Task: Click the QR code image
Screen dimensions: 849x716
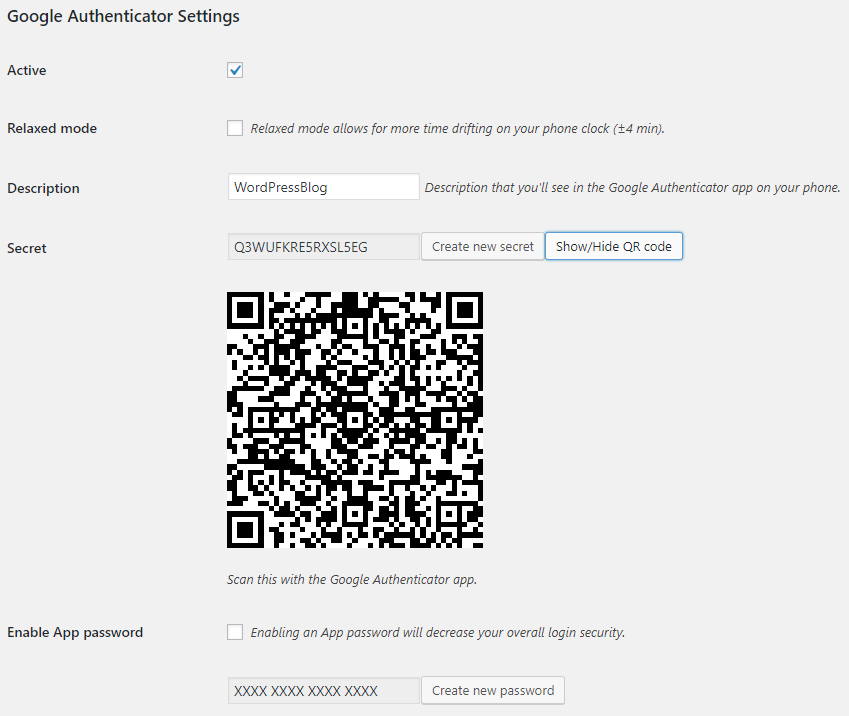Action: (x=355, y=420)
